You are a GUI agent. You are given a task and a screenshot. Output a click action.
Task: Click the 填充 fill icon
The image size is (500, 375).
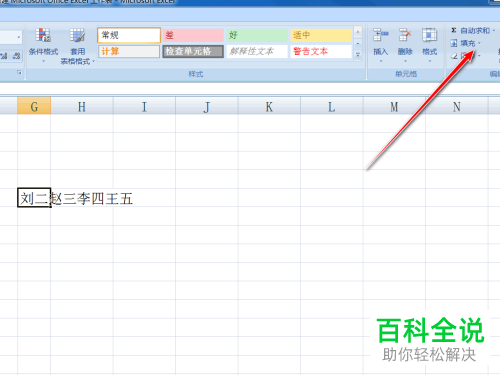[x=454, y=43]
